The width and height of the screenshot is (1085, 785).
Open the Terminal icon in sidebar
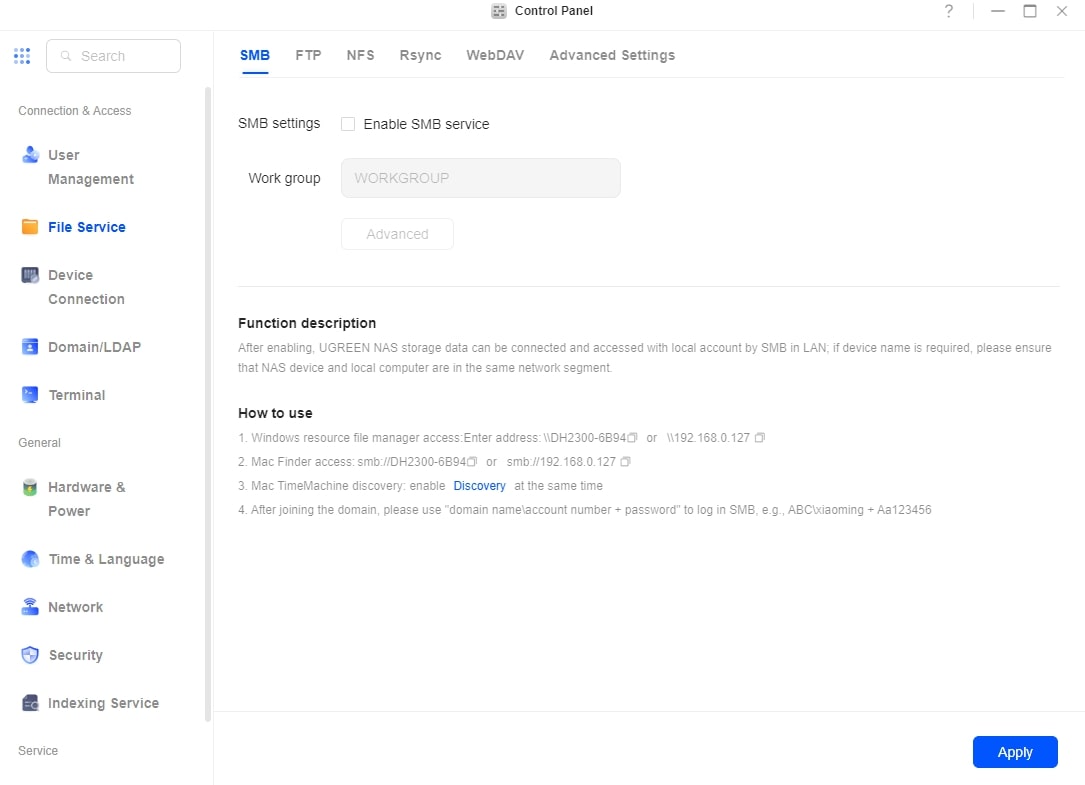[30, 395]
